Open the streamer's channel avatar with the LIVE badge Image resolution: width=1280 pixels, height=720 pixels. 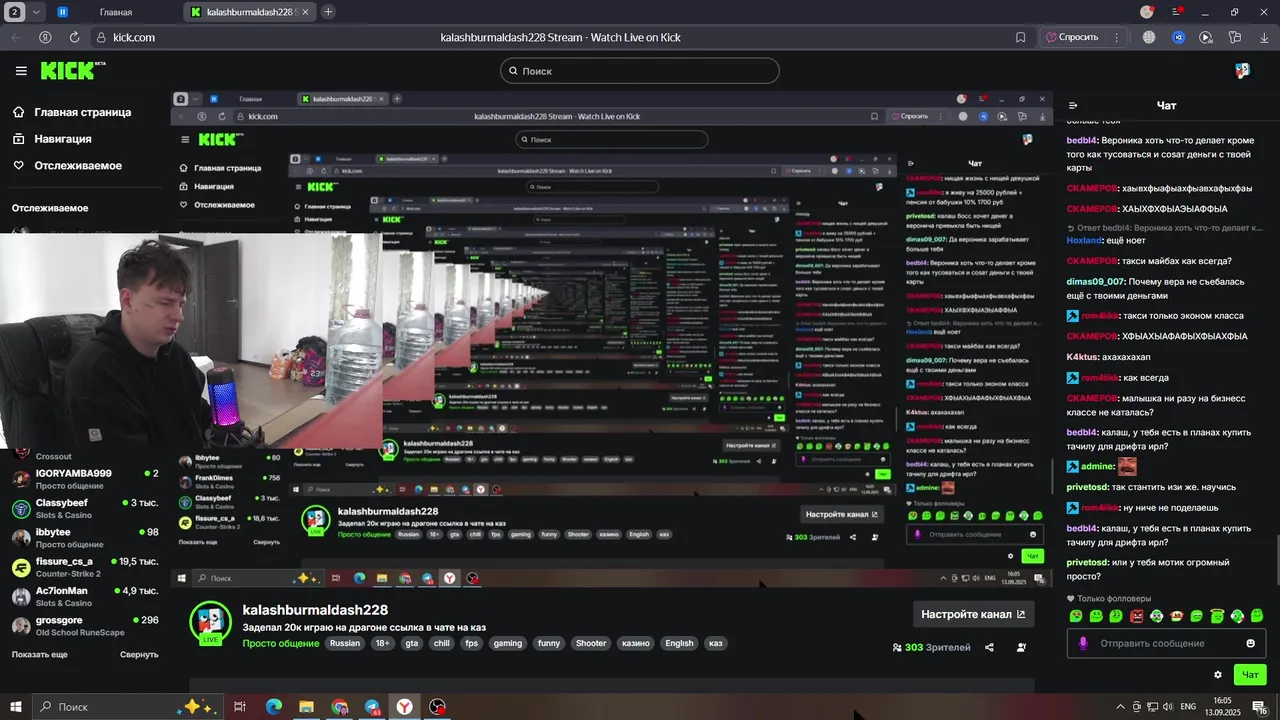pyautogui.click(x=210, y=622)
